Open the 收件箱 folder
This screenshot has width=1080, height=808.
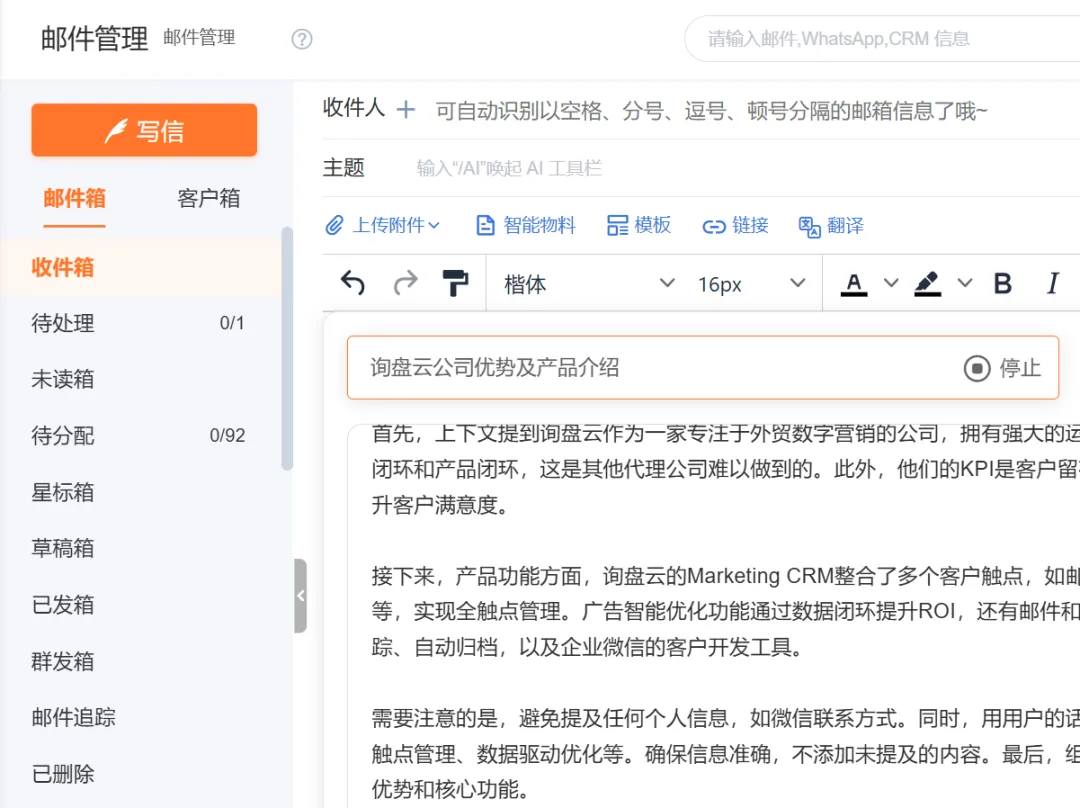[x=141, y=267]
